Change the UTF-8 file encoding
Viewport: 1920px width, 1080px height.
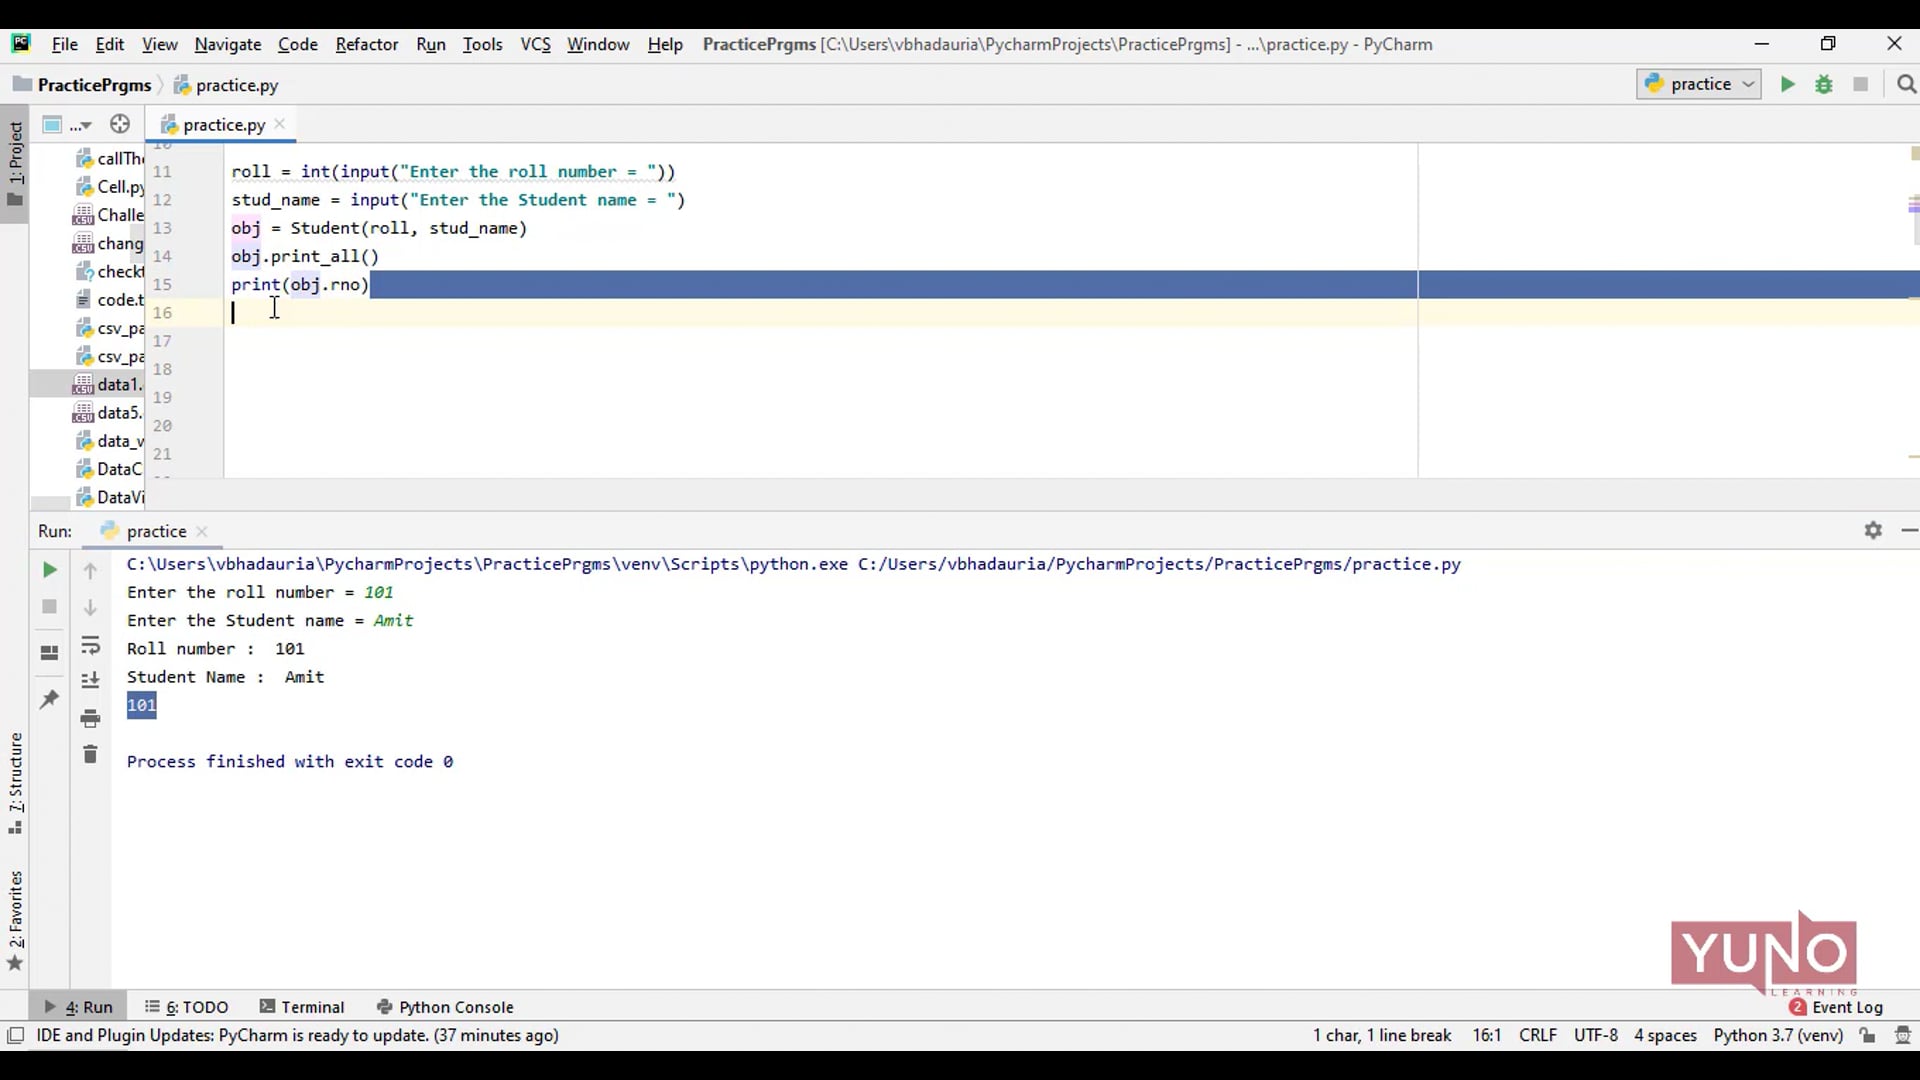click(x=1596, y=1035)
